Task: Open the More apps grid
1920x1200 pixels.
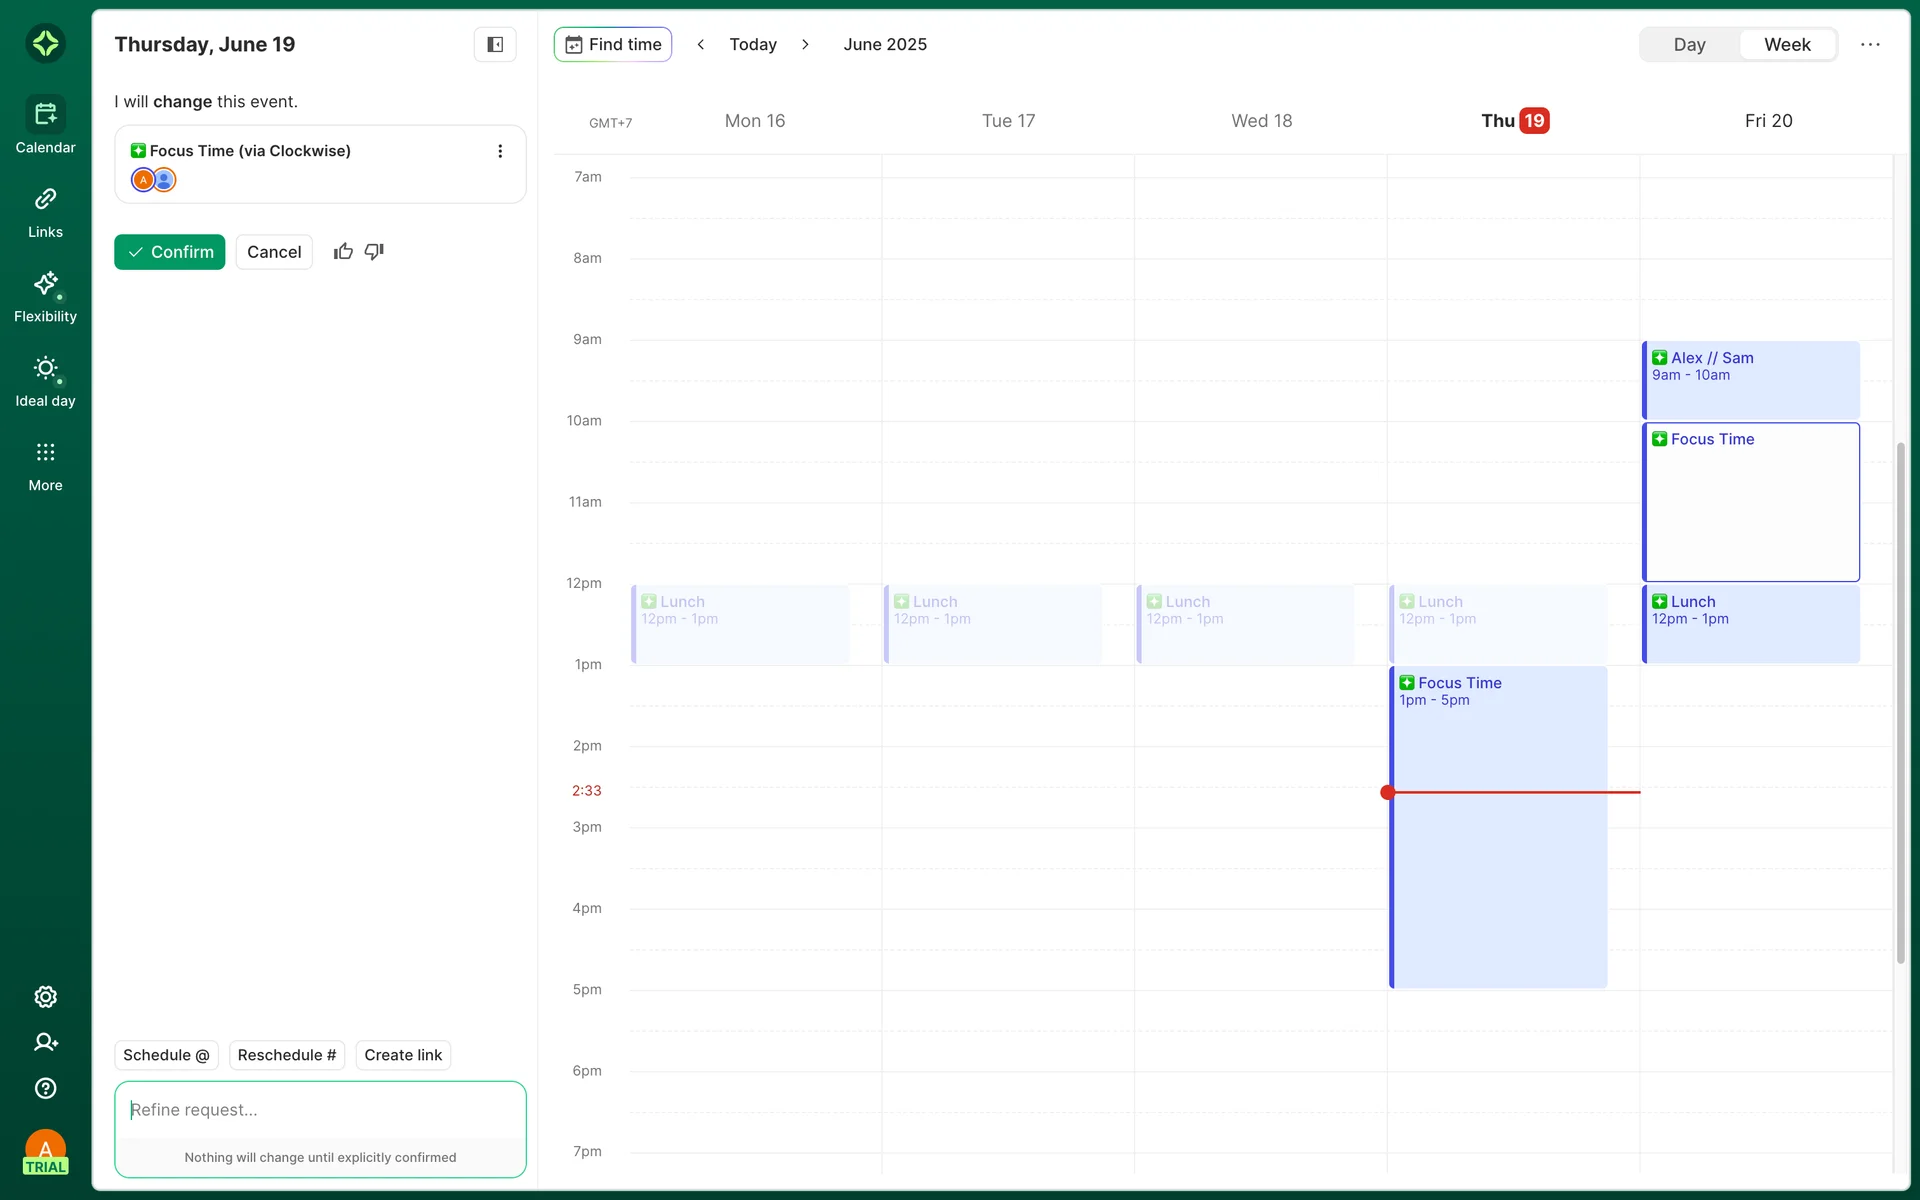Action: point(45,466)
